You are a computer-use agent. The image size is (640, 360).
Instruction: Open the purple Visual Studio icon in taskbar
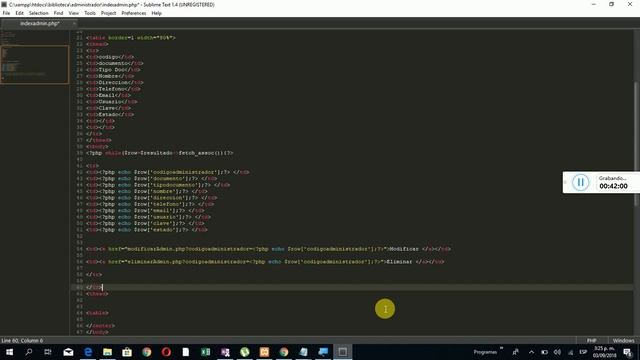(x=225, y=352)
